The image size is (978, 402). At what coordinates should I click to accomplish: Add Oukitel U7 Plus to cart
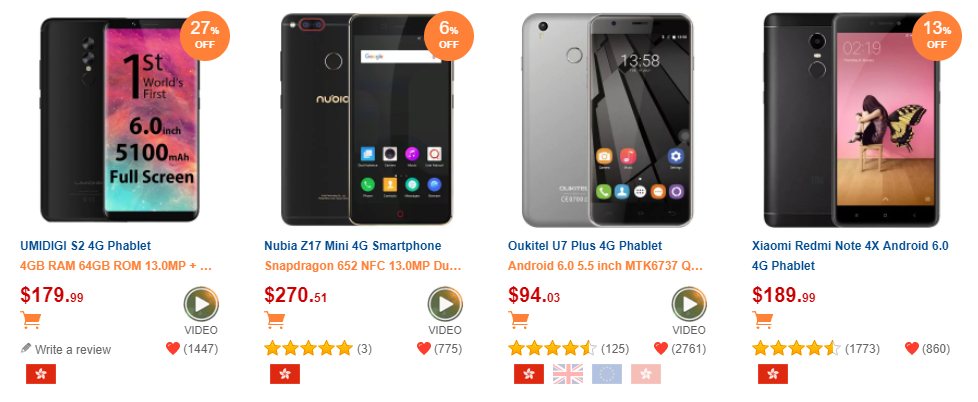pyautogui.click(x=518, y=320)
